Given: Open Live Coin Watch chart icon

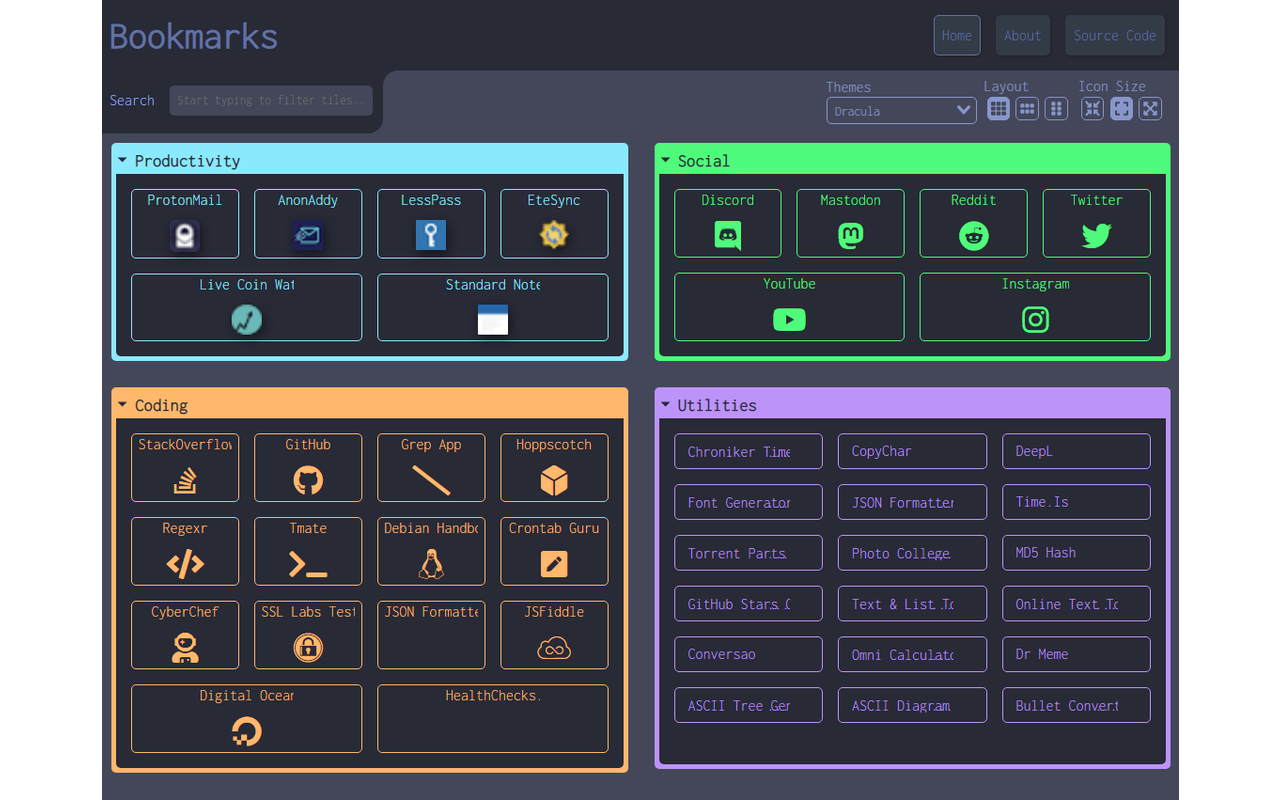Looking at the screenshot, I should (246, 319).
